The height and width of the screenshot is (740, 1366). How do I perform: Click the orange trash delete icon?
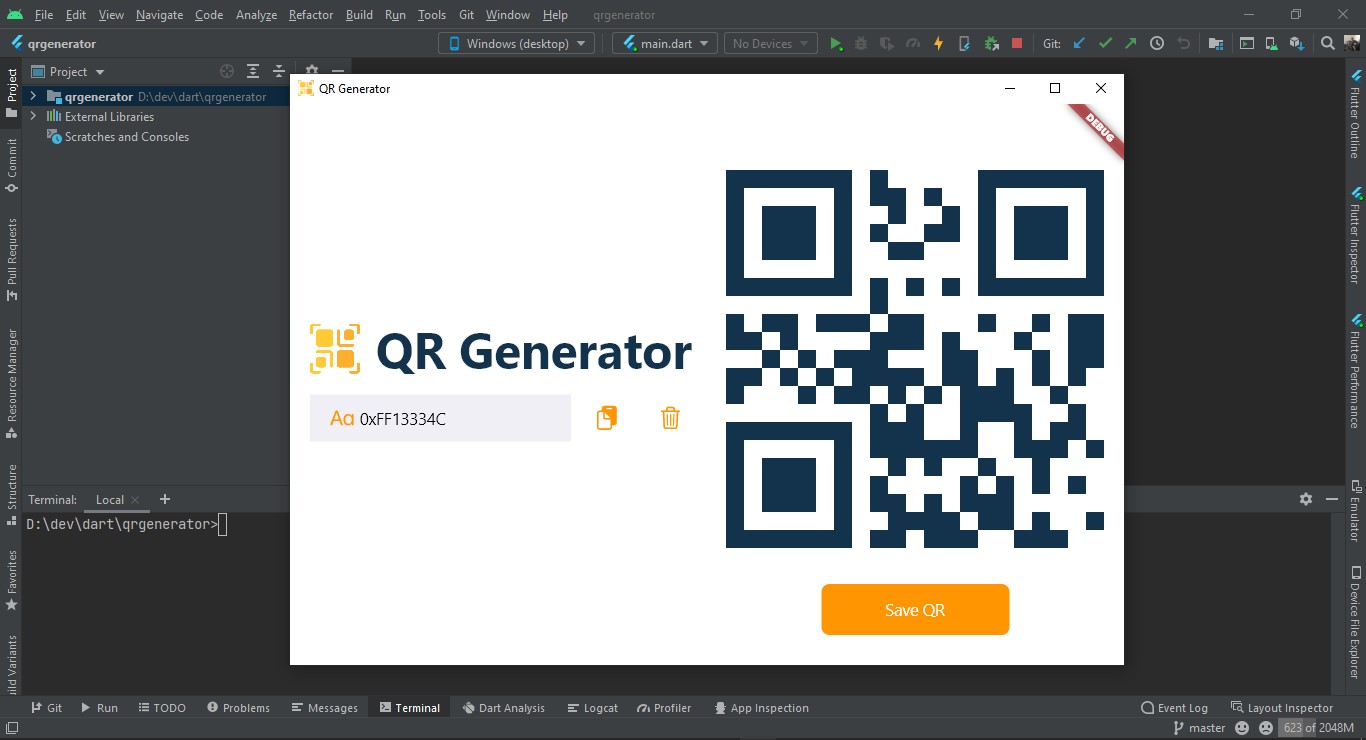coord(670,418)
